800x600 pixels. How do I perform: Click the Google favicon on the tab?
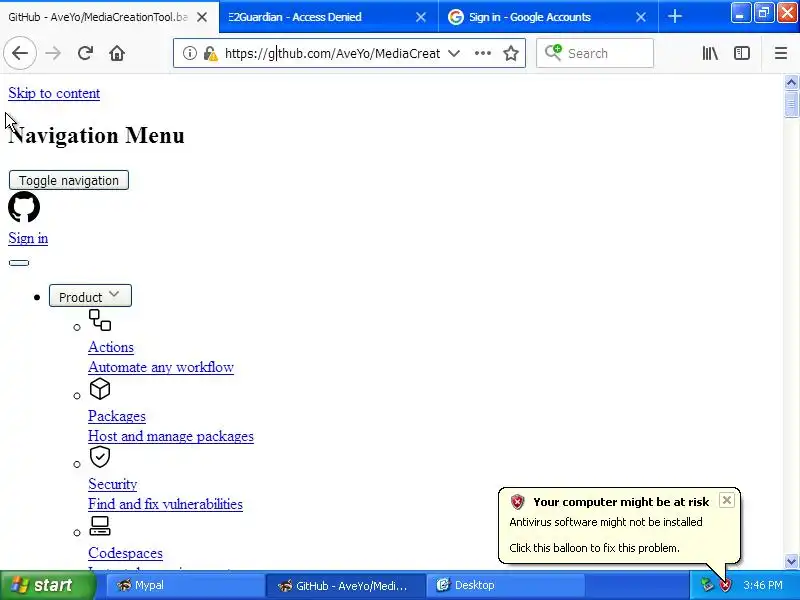(x=456, y=17)
